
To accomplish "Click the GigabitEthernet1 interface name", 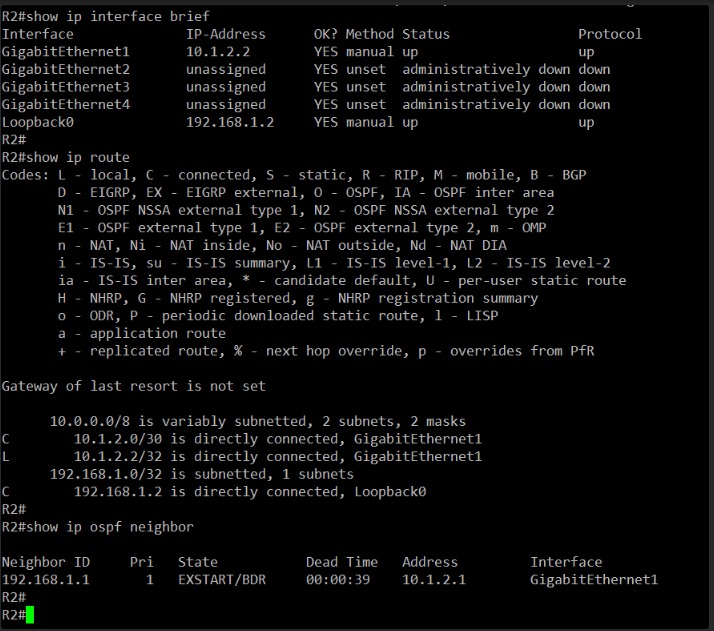I will [x=66, y=52].
